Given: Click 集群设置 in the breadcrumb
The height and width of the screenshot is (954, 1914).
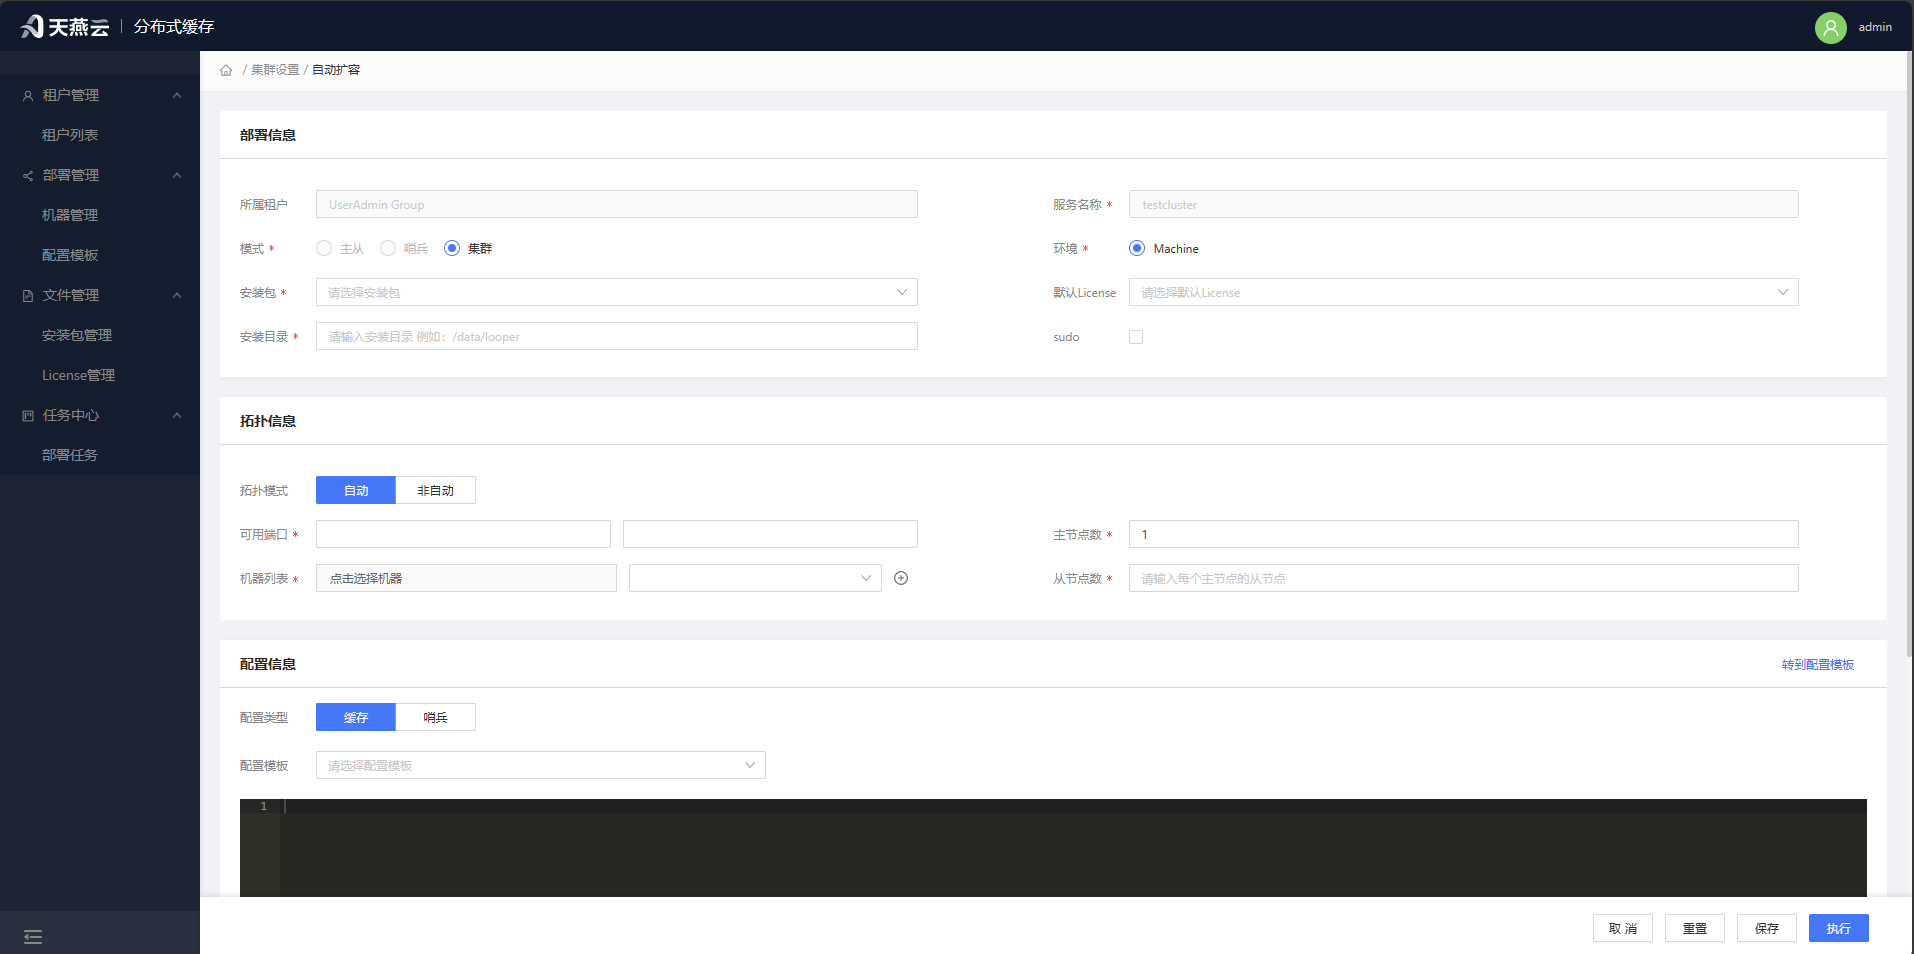Looking at the screenshot, I should 275,70.
